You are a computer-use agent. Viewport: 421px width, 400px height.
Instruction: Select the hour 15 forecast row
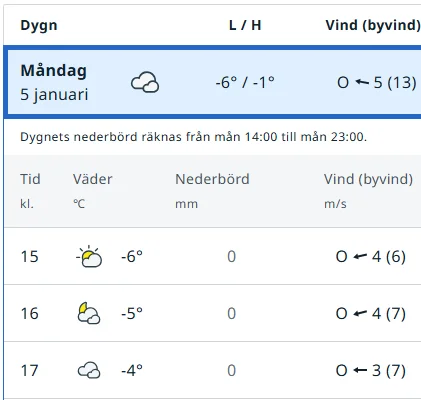(213, 256)
